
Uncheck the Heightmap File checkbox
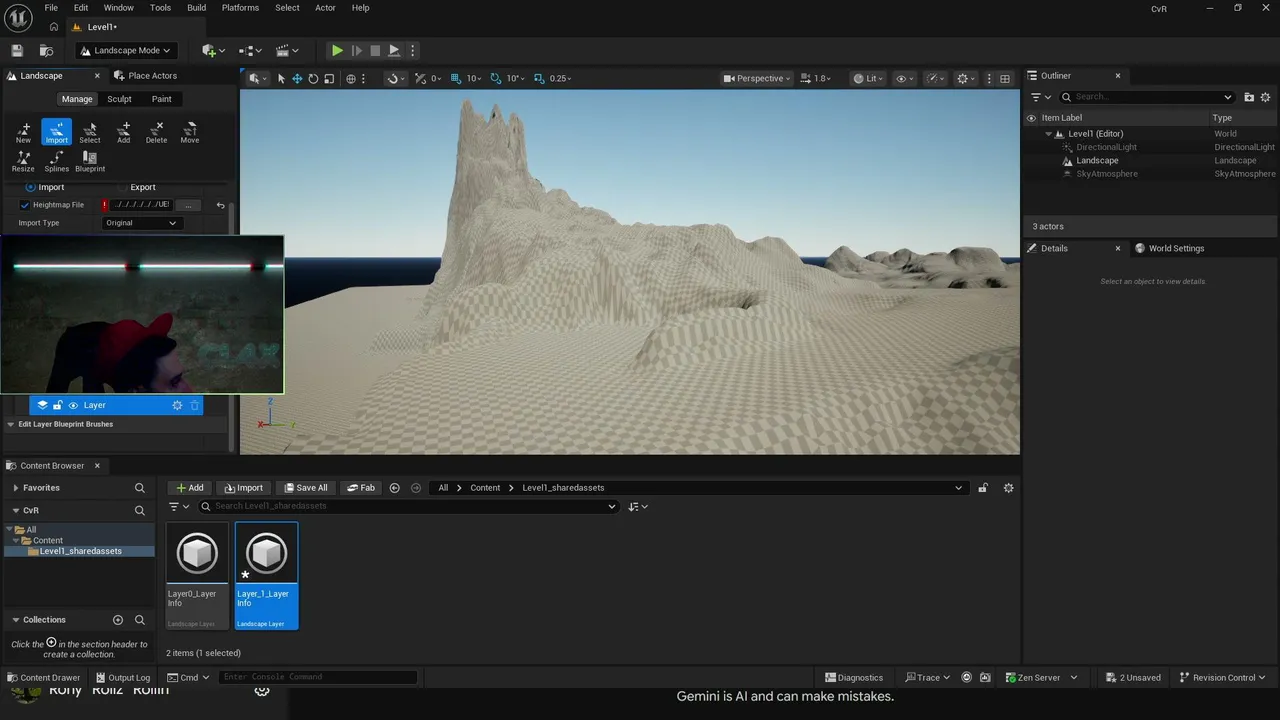tap(25, 205)
